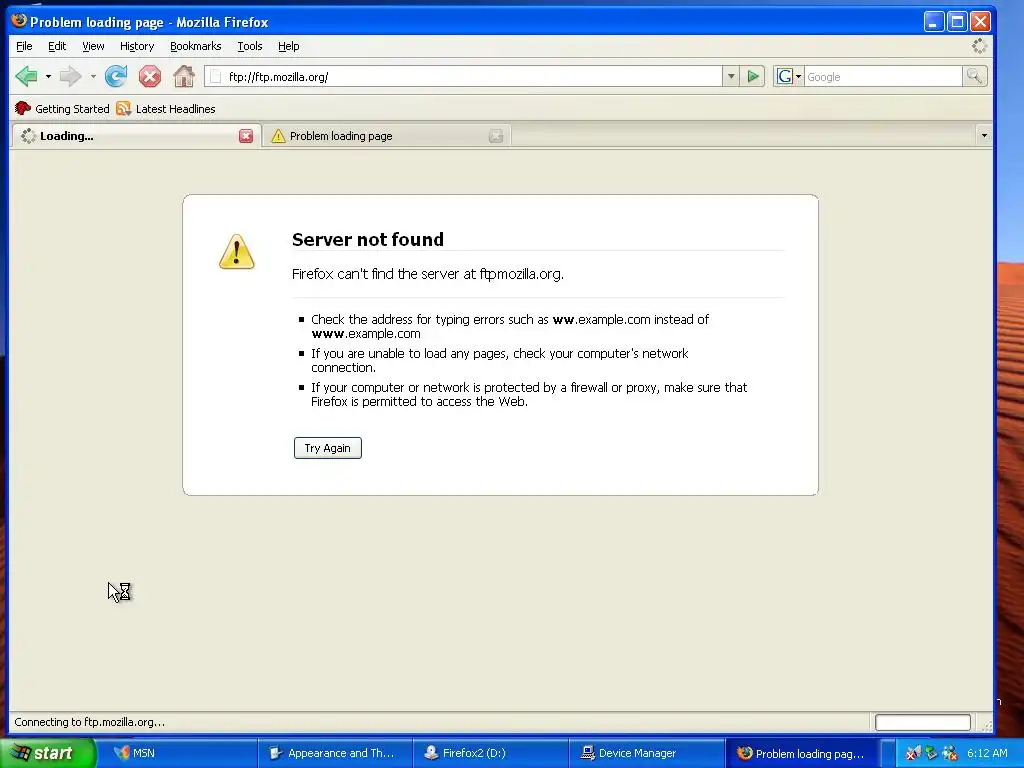
Task: Open the File menu
Action: (x=24, y=46)
